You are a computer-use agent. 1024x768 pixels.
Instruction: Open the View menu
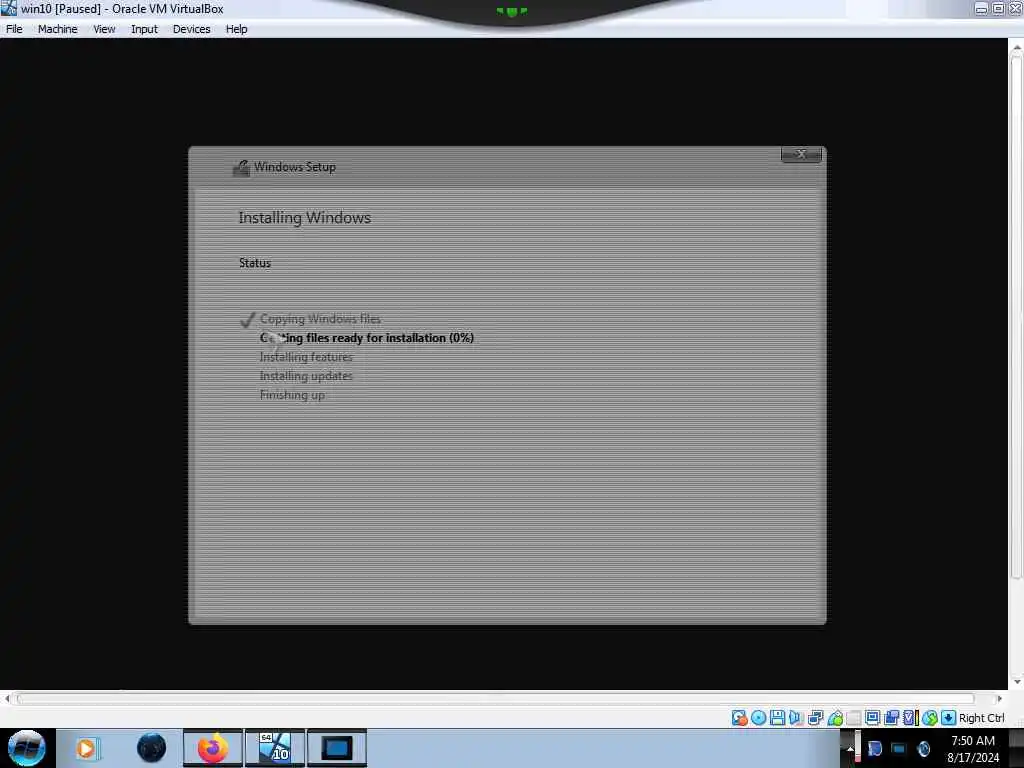point(104,29)
